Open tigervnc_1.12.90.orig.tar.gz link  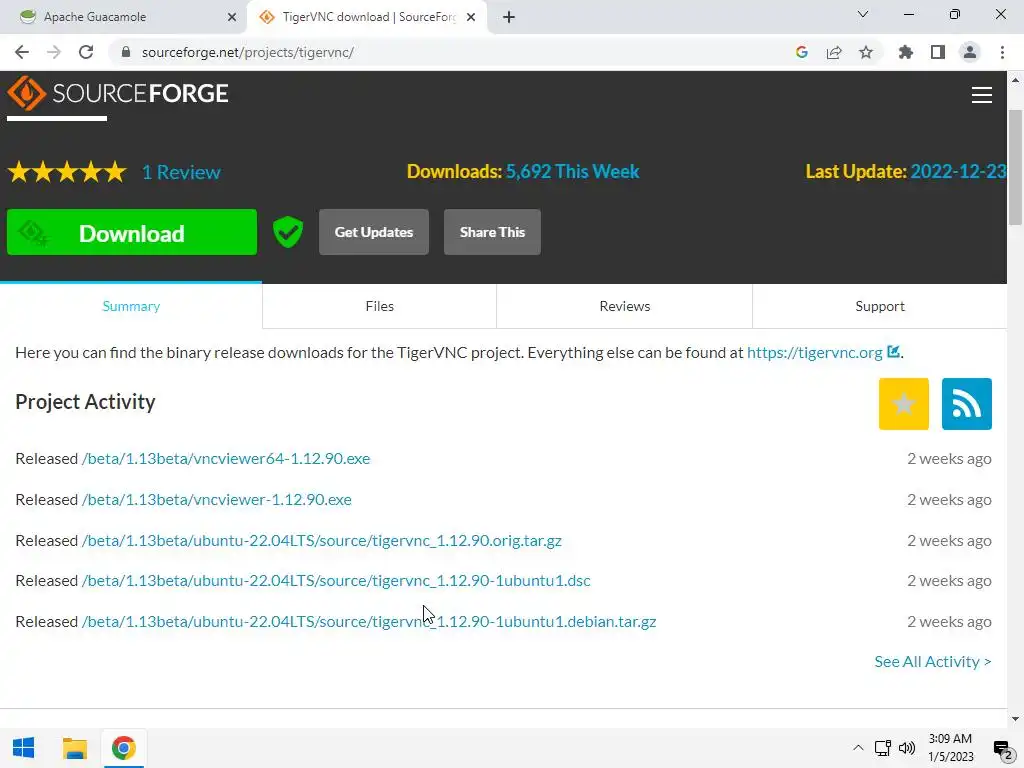pos(321,541)
